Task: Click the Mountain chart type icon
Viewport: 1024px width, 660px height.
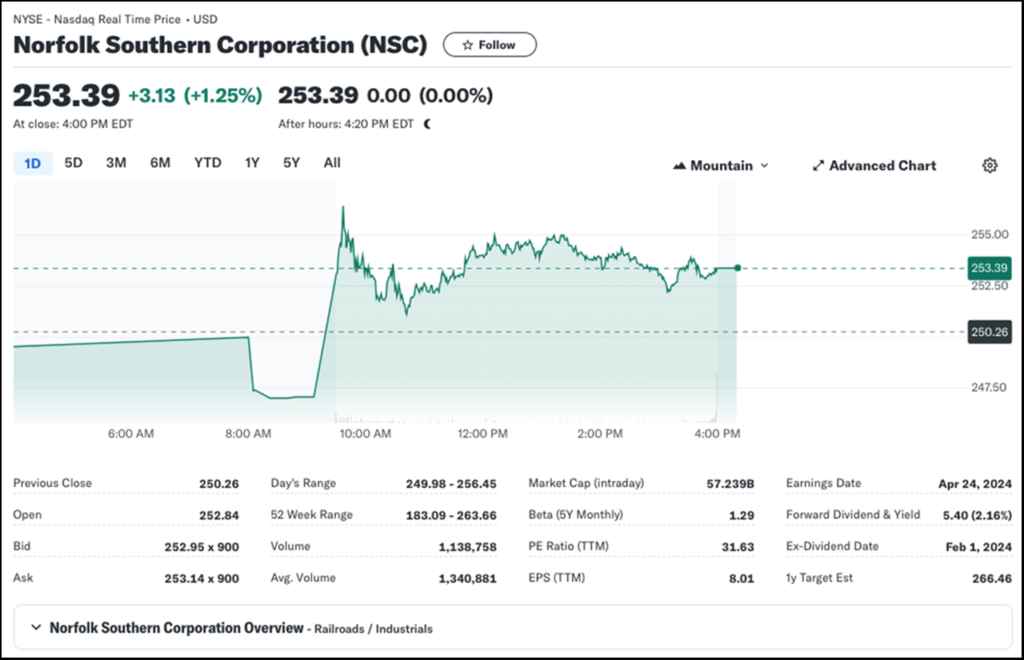Action: (x=679, y=166)
